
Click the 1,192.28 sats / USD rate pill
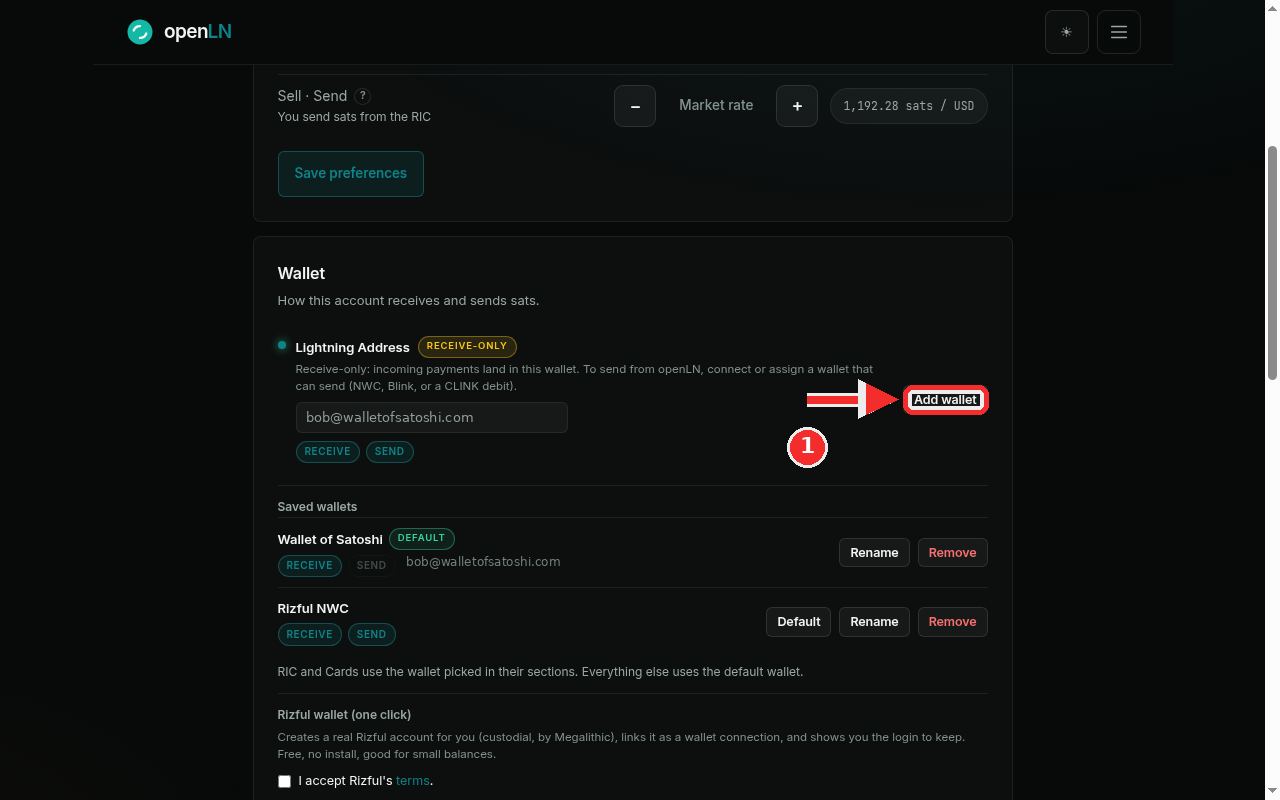pos(909,106)
